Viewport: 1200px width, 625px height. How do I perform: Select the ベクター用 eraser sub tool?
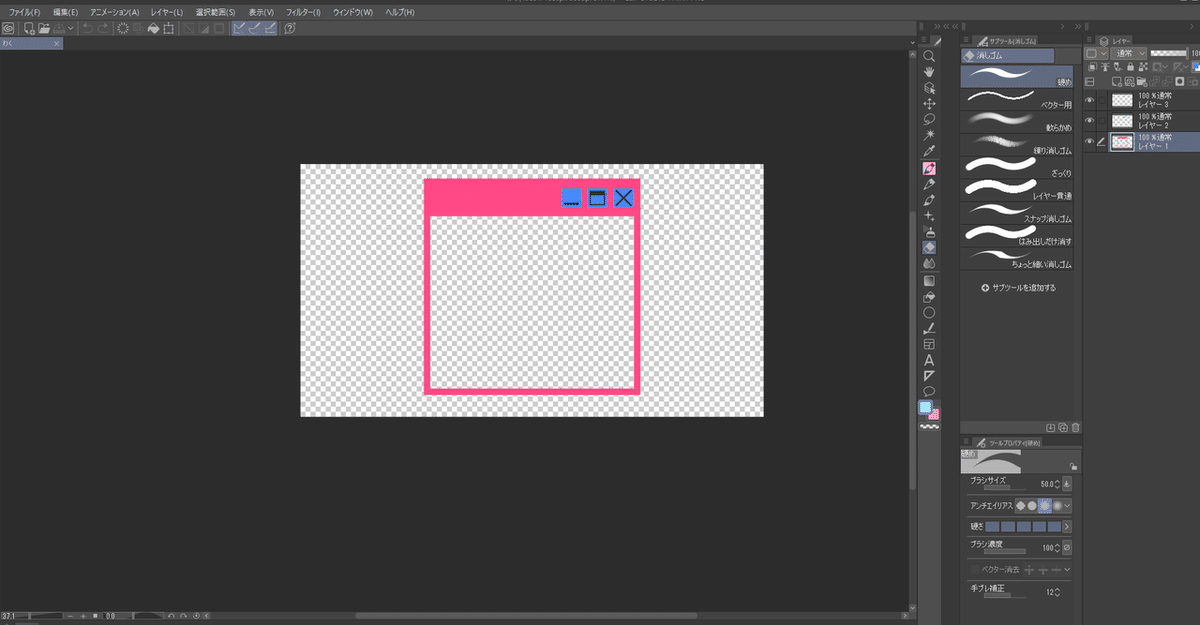(1017, 98)
